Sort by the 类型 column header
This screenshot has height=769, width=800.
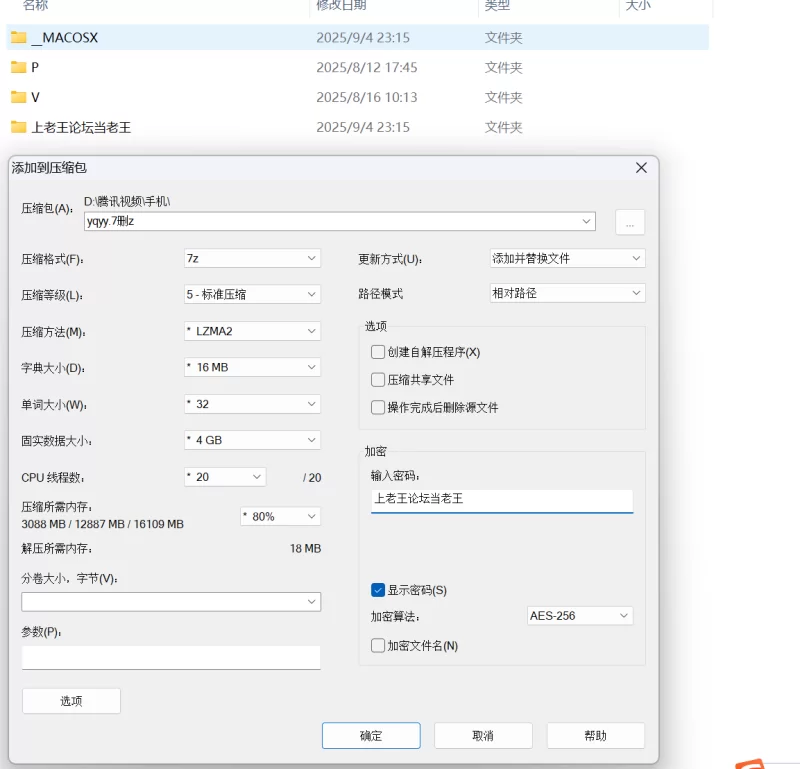(x=497, y=6)
